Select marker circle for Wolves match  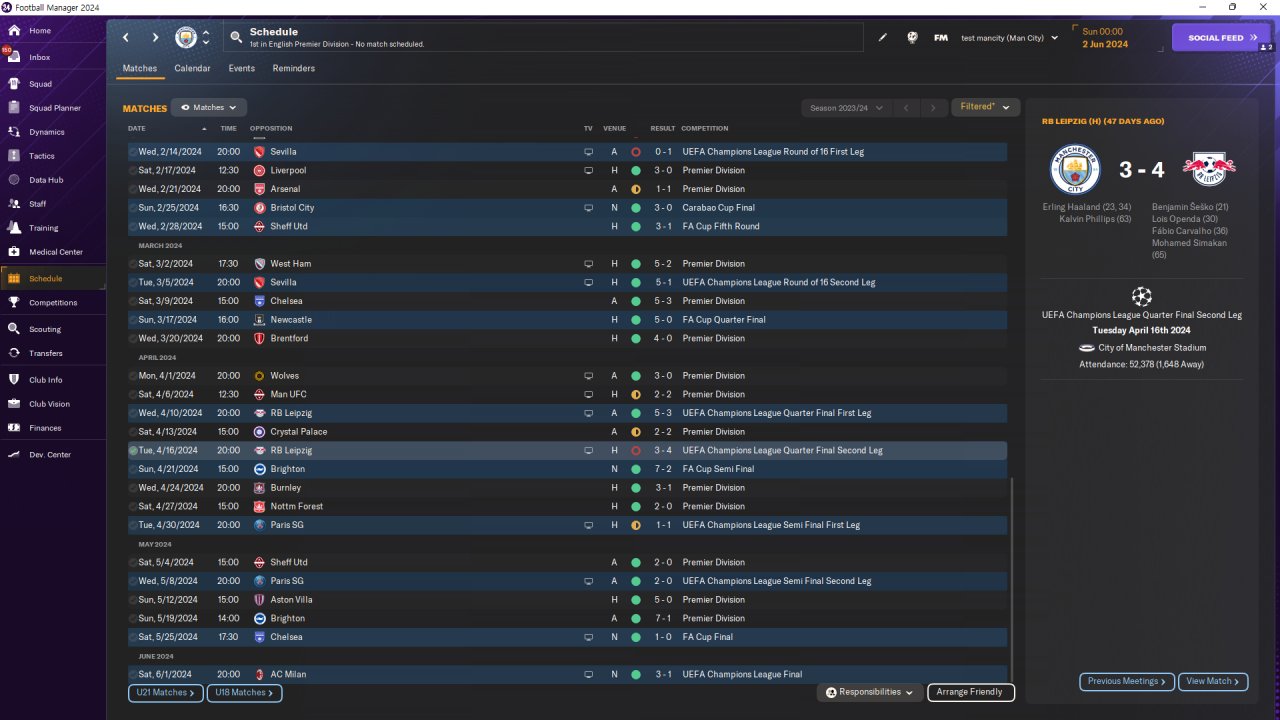click(133, 376)
